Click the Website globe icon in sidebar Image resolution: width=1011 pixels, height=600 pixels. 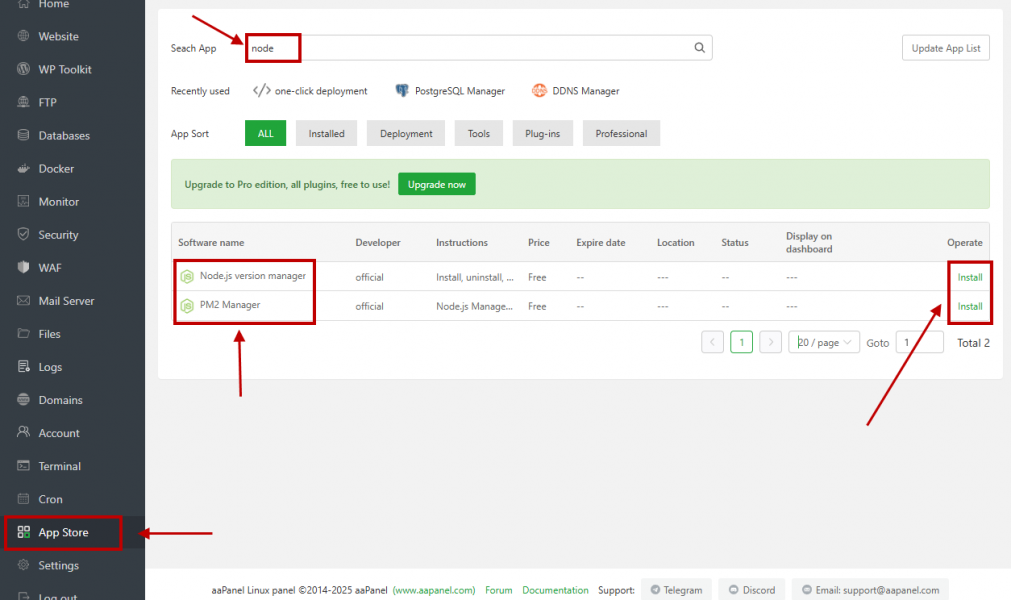tap(23, 36)
